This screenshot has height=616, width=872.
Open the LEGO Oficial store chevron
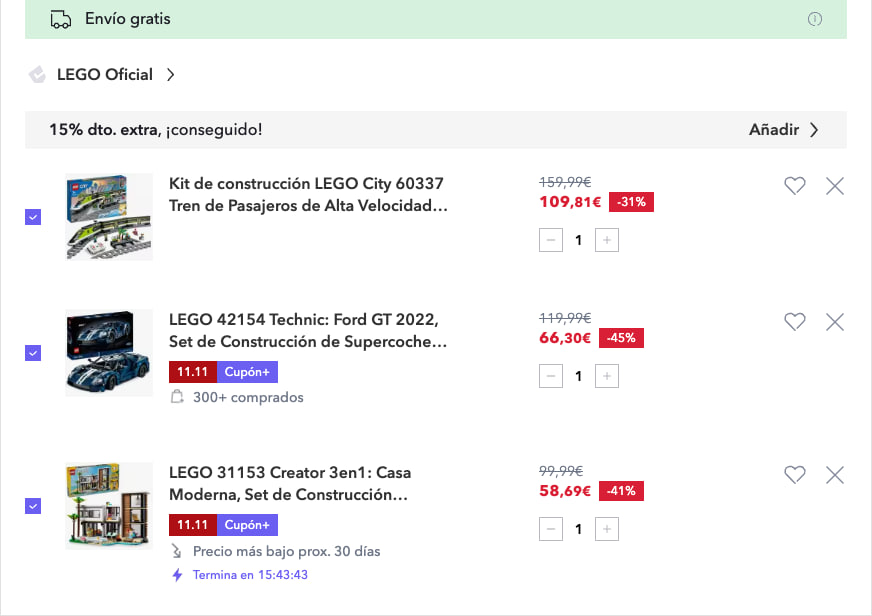click(x=171, y=74)
